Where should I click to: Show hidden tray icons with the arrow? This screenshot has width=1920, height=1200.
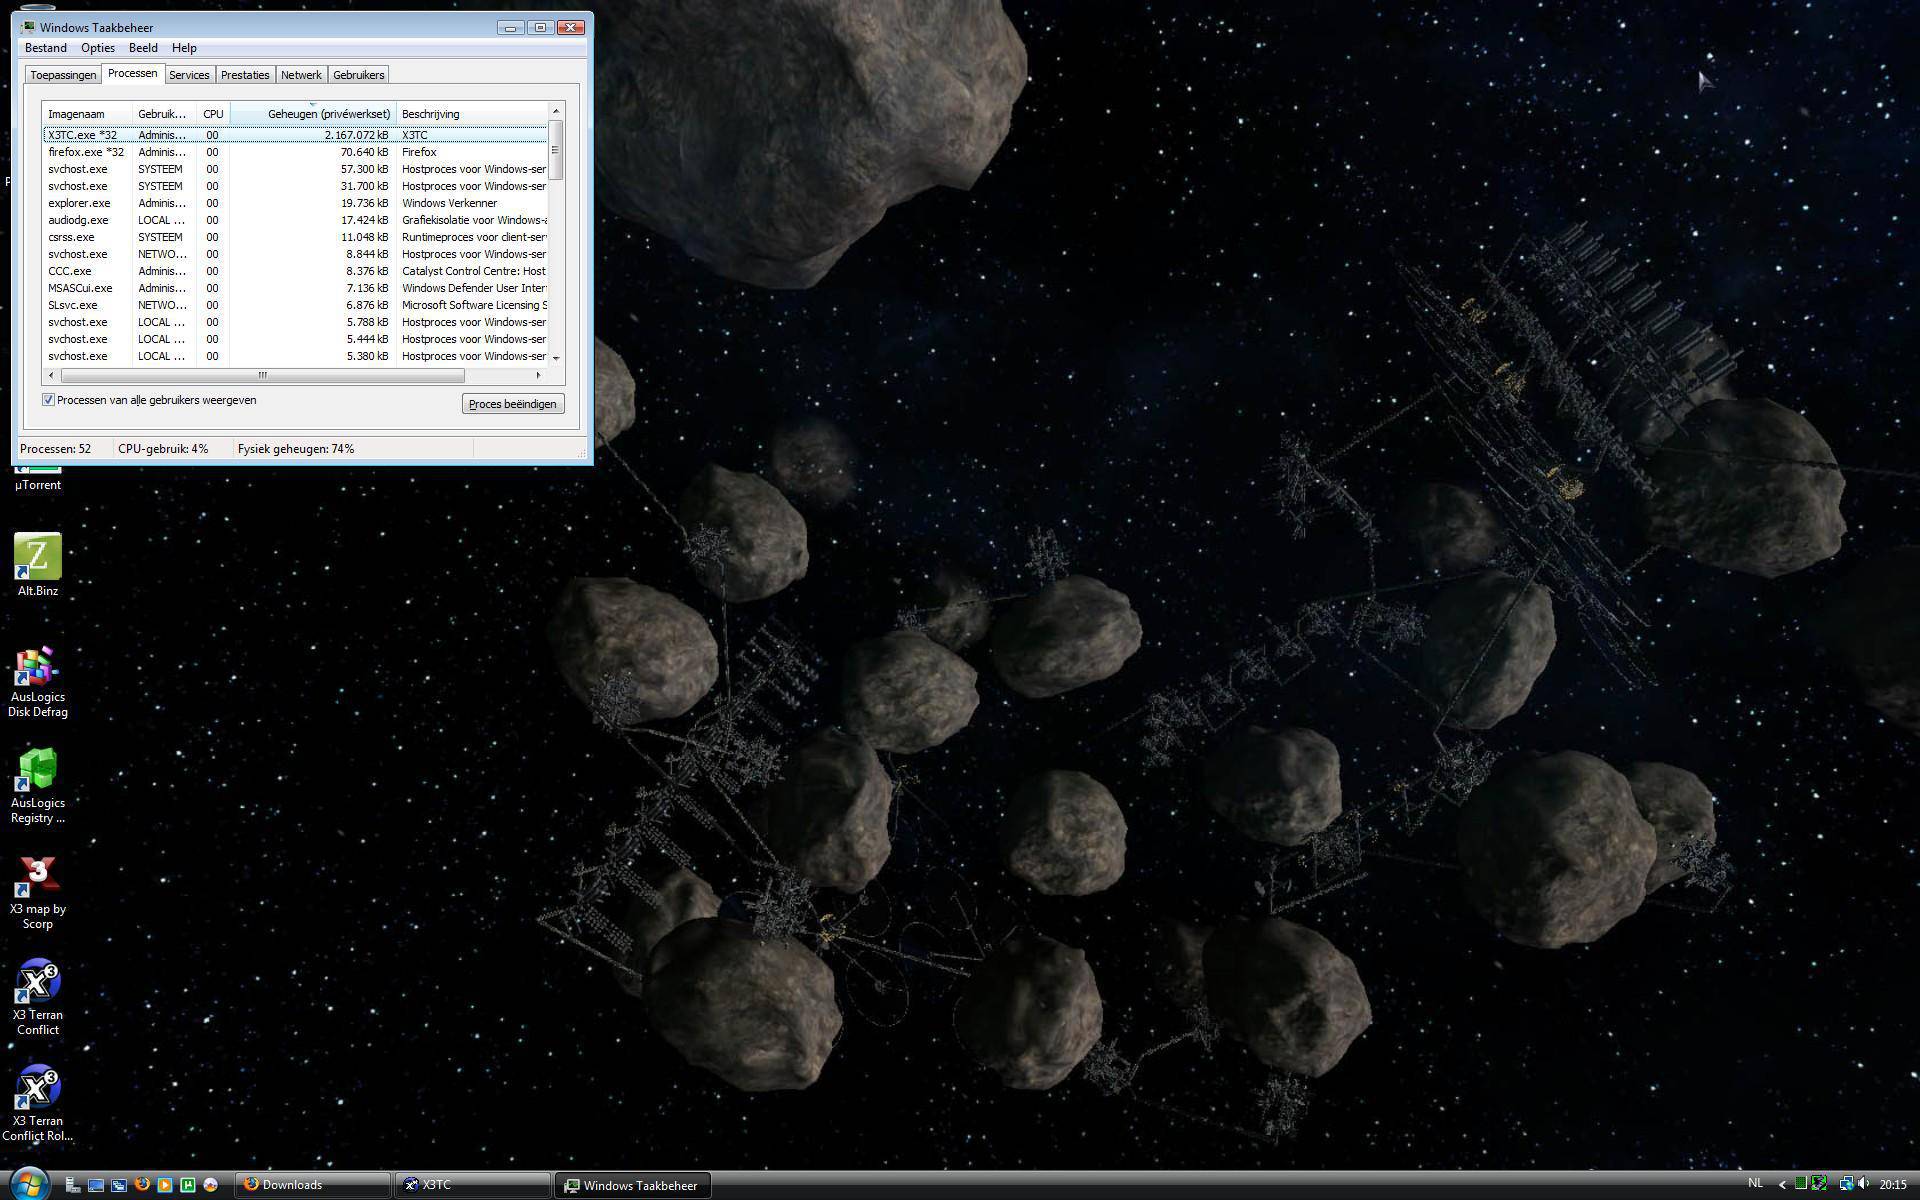1782,1184
